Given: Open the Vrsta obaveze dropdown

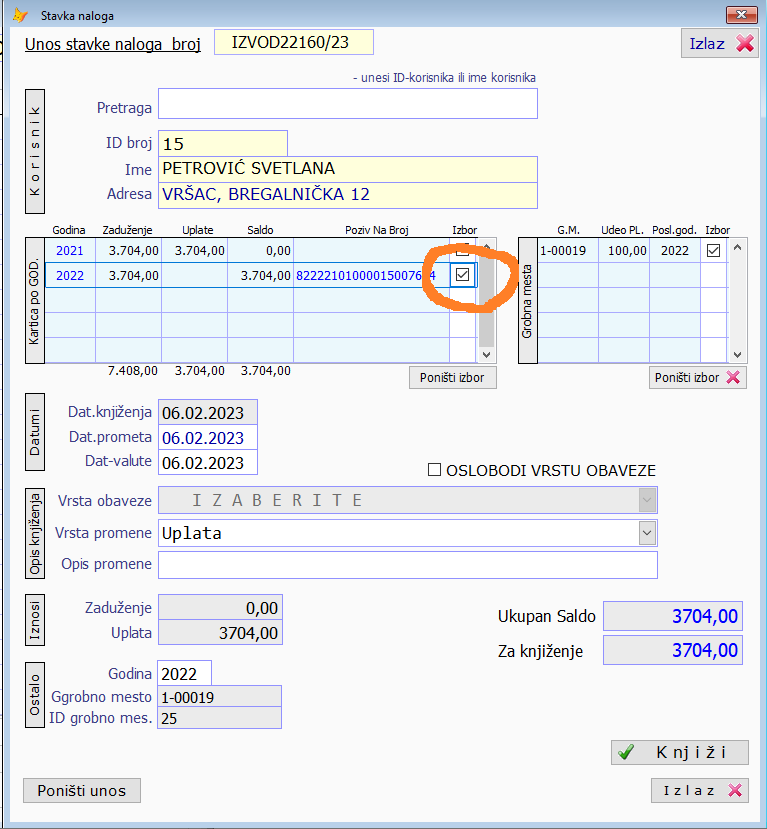Looking at the screenshot, I should tap(647, 500).
